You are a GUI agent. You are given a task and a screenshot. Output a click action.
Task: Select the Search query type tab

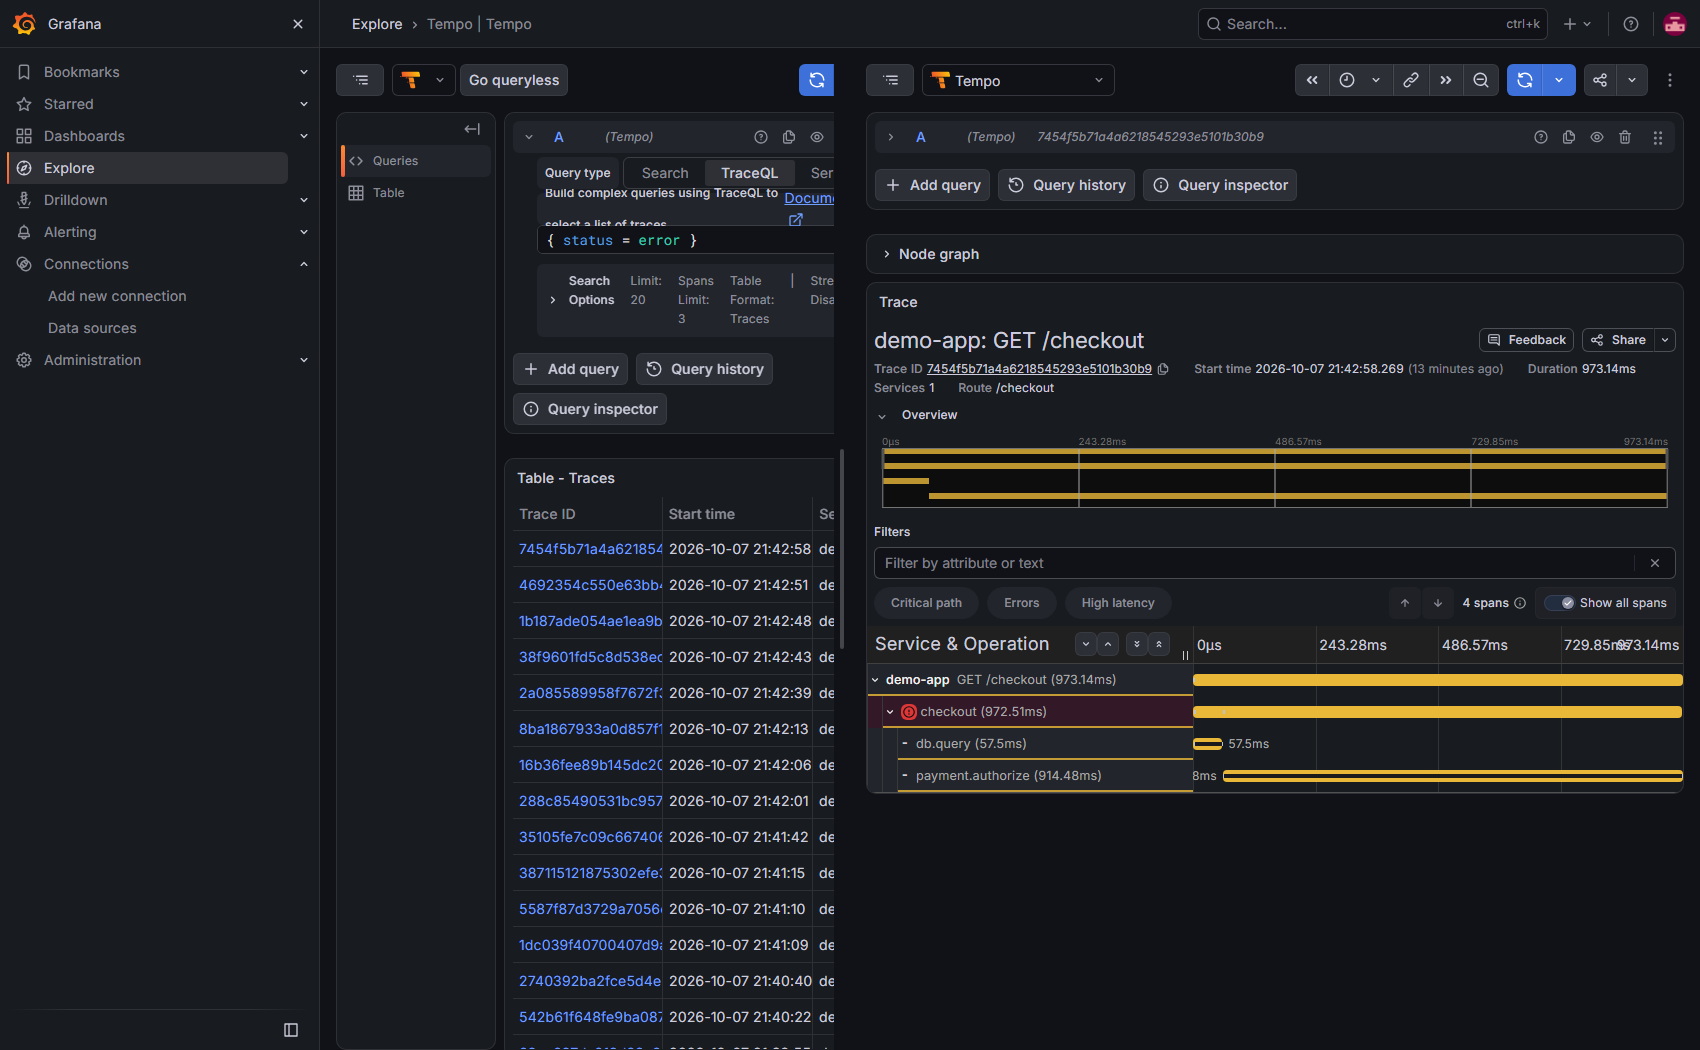pyautogui.click(x=665, y=173)
